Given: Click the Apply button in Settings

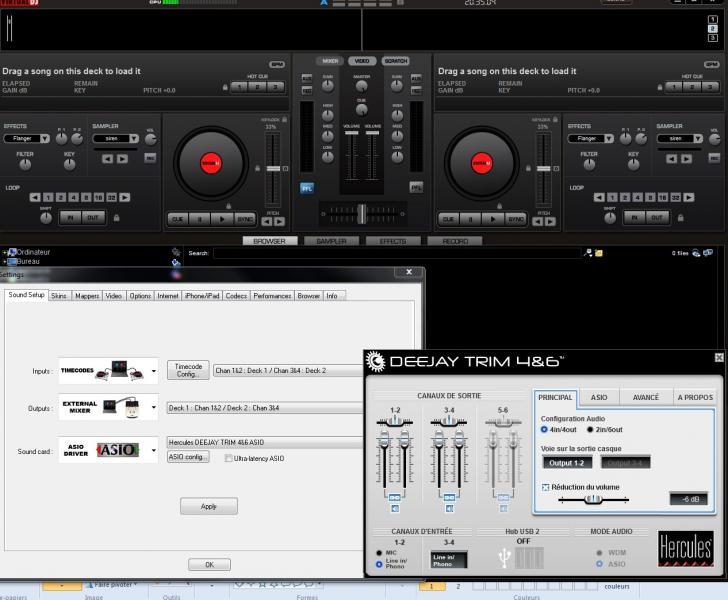Looking at the screenshot, I should click(x=209, y=507).
